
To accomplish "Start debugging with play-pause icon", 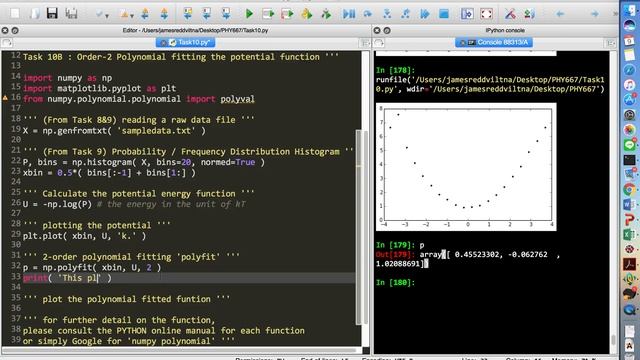I will coord(349,14).
